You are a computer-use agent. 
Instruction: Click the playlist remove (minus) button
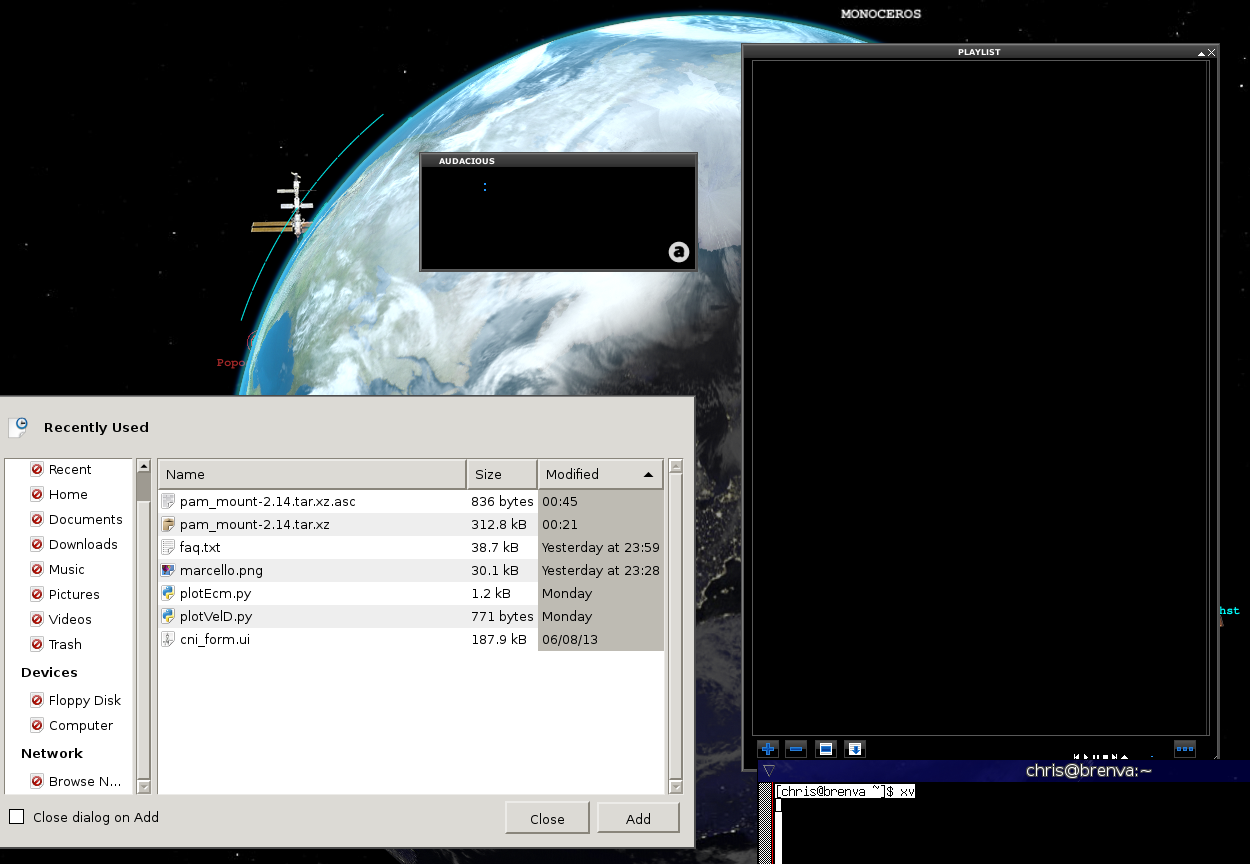click(x=796, y=749)
